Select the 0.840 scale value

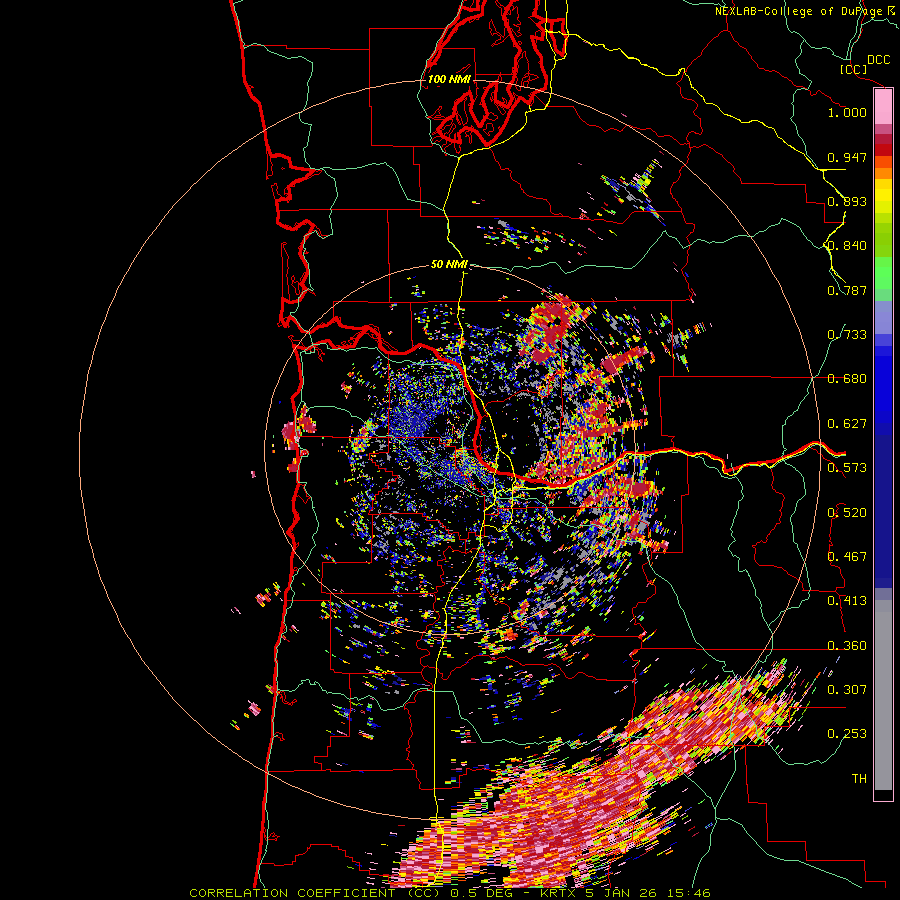pyautogui.click(x=847, y=246)
